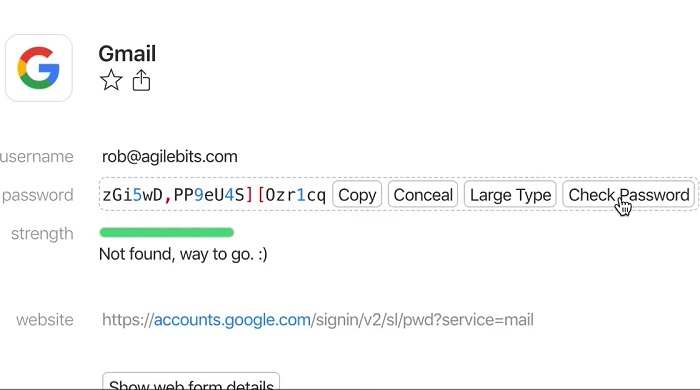Click the https:// prefix of website URL
Viewport: 700px width, 390px height.
coord(128,320)
